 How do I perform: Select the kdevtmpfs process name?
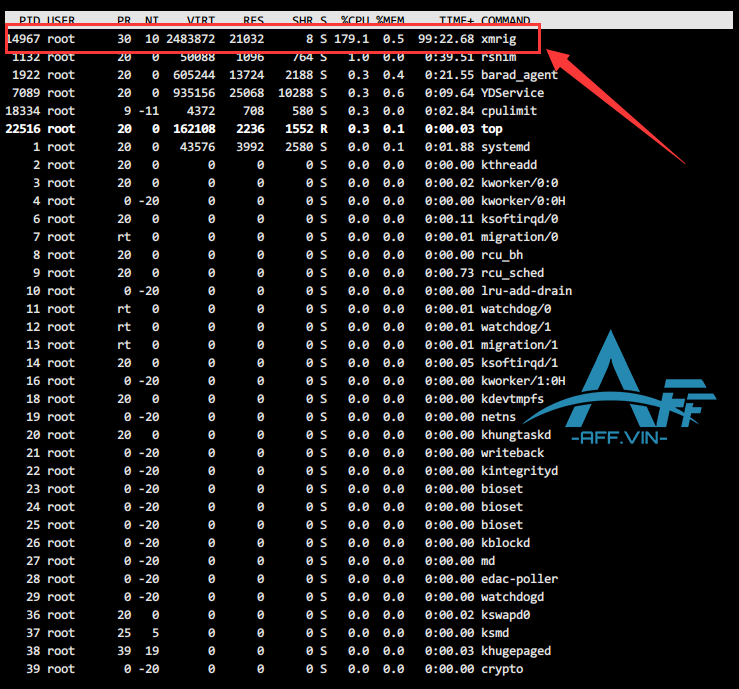(512, 399)
